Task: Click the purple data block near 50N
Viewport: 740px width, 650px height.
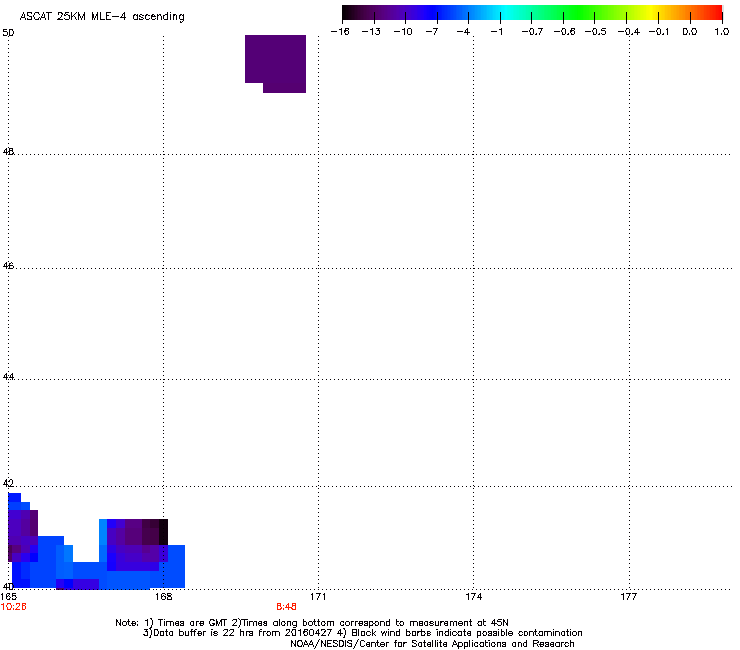Action: pyautogui.click(x=276, y=63)
